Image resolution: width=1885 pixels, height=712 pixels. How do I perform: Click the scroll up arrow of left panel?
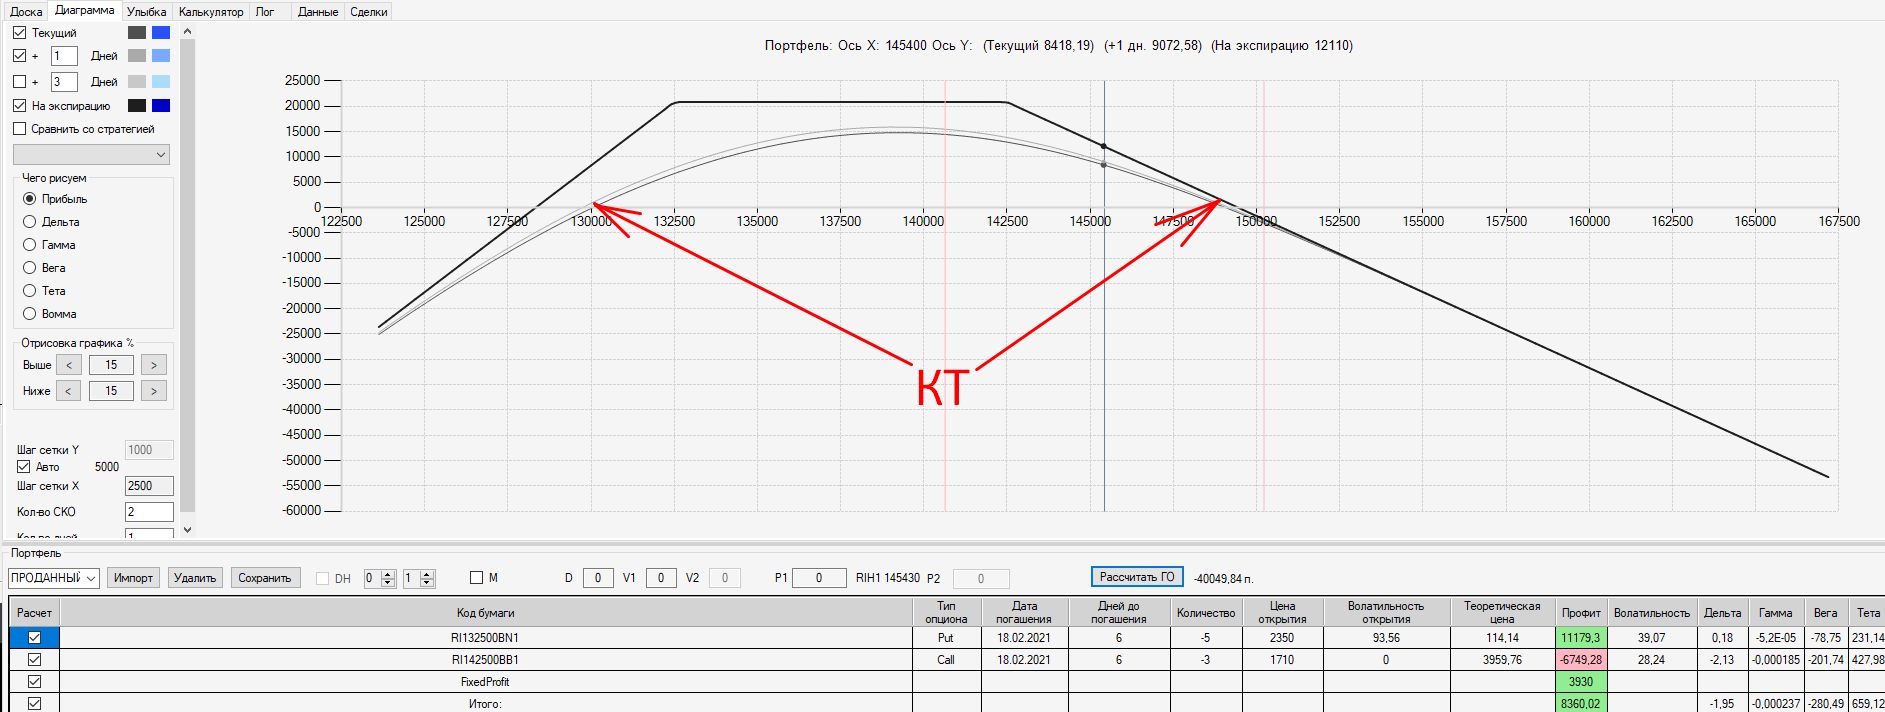point(187,32)
